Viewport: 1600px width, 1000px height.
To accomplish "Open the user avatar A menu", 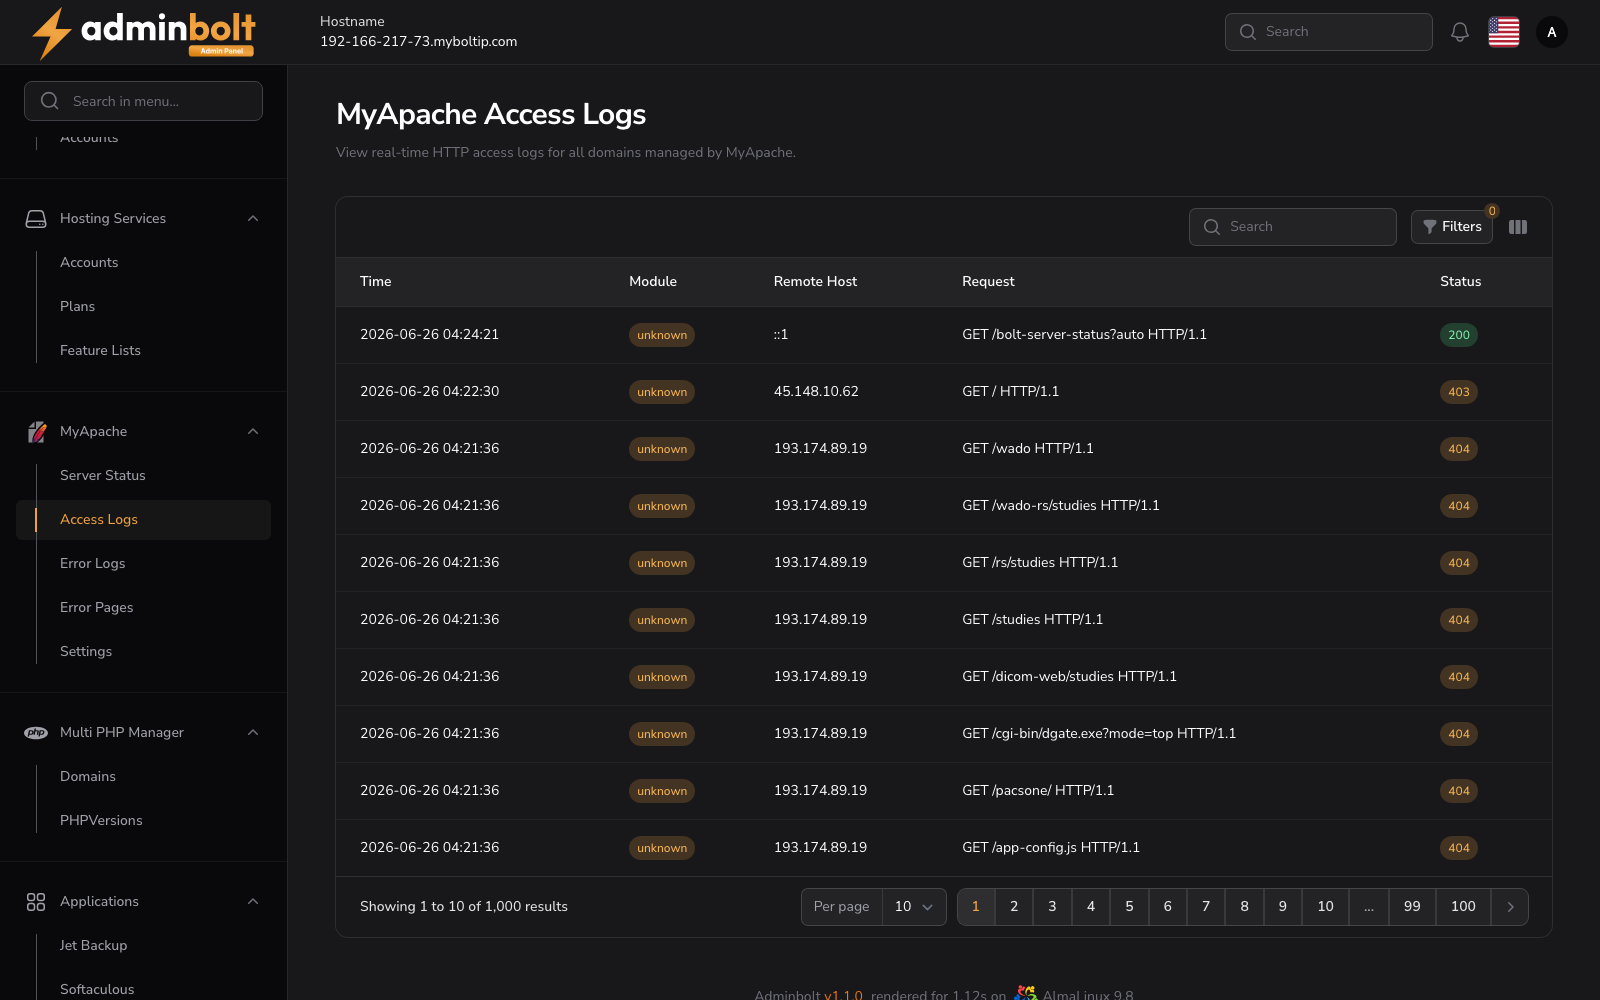I will tap(1552, 32).
